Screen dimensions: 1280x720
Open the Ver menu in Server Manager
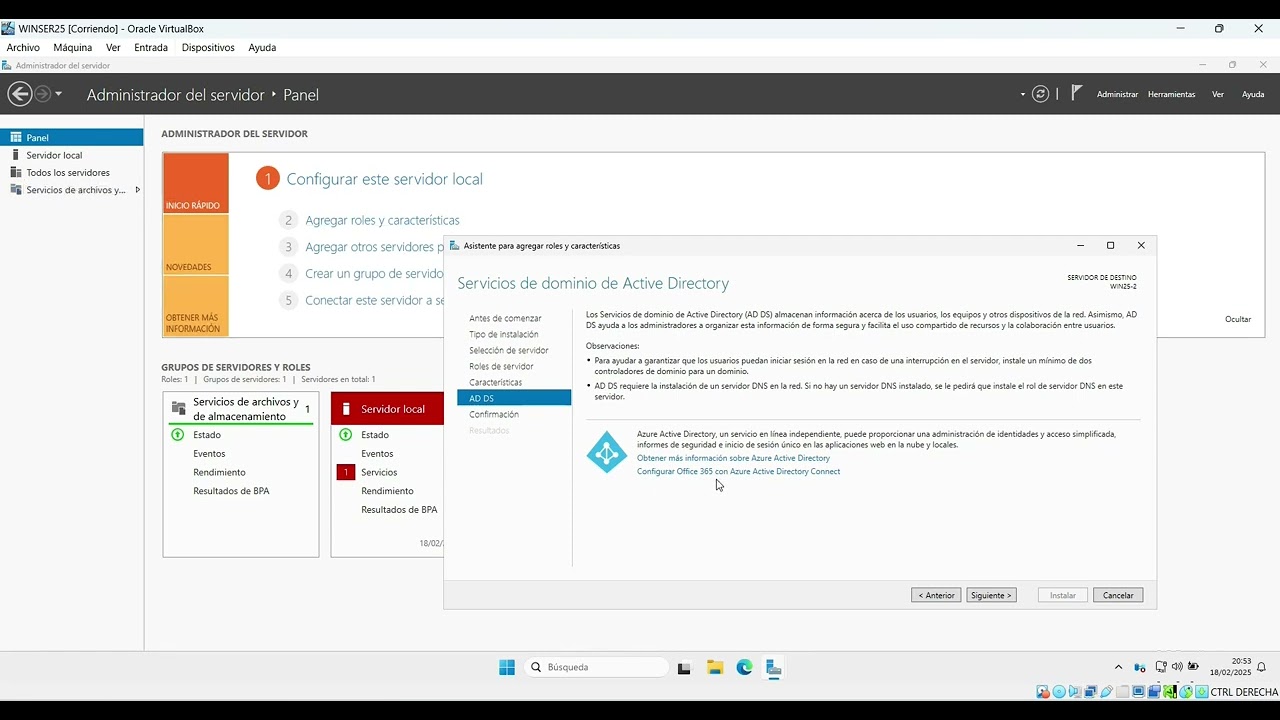pyautogui.click(x=1218, y=94)
